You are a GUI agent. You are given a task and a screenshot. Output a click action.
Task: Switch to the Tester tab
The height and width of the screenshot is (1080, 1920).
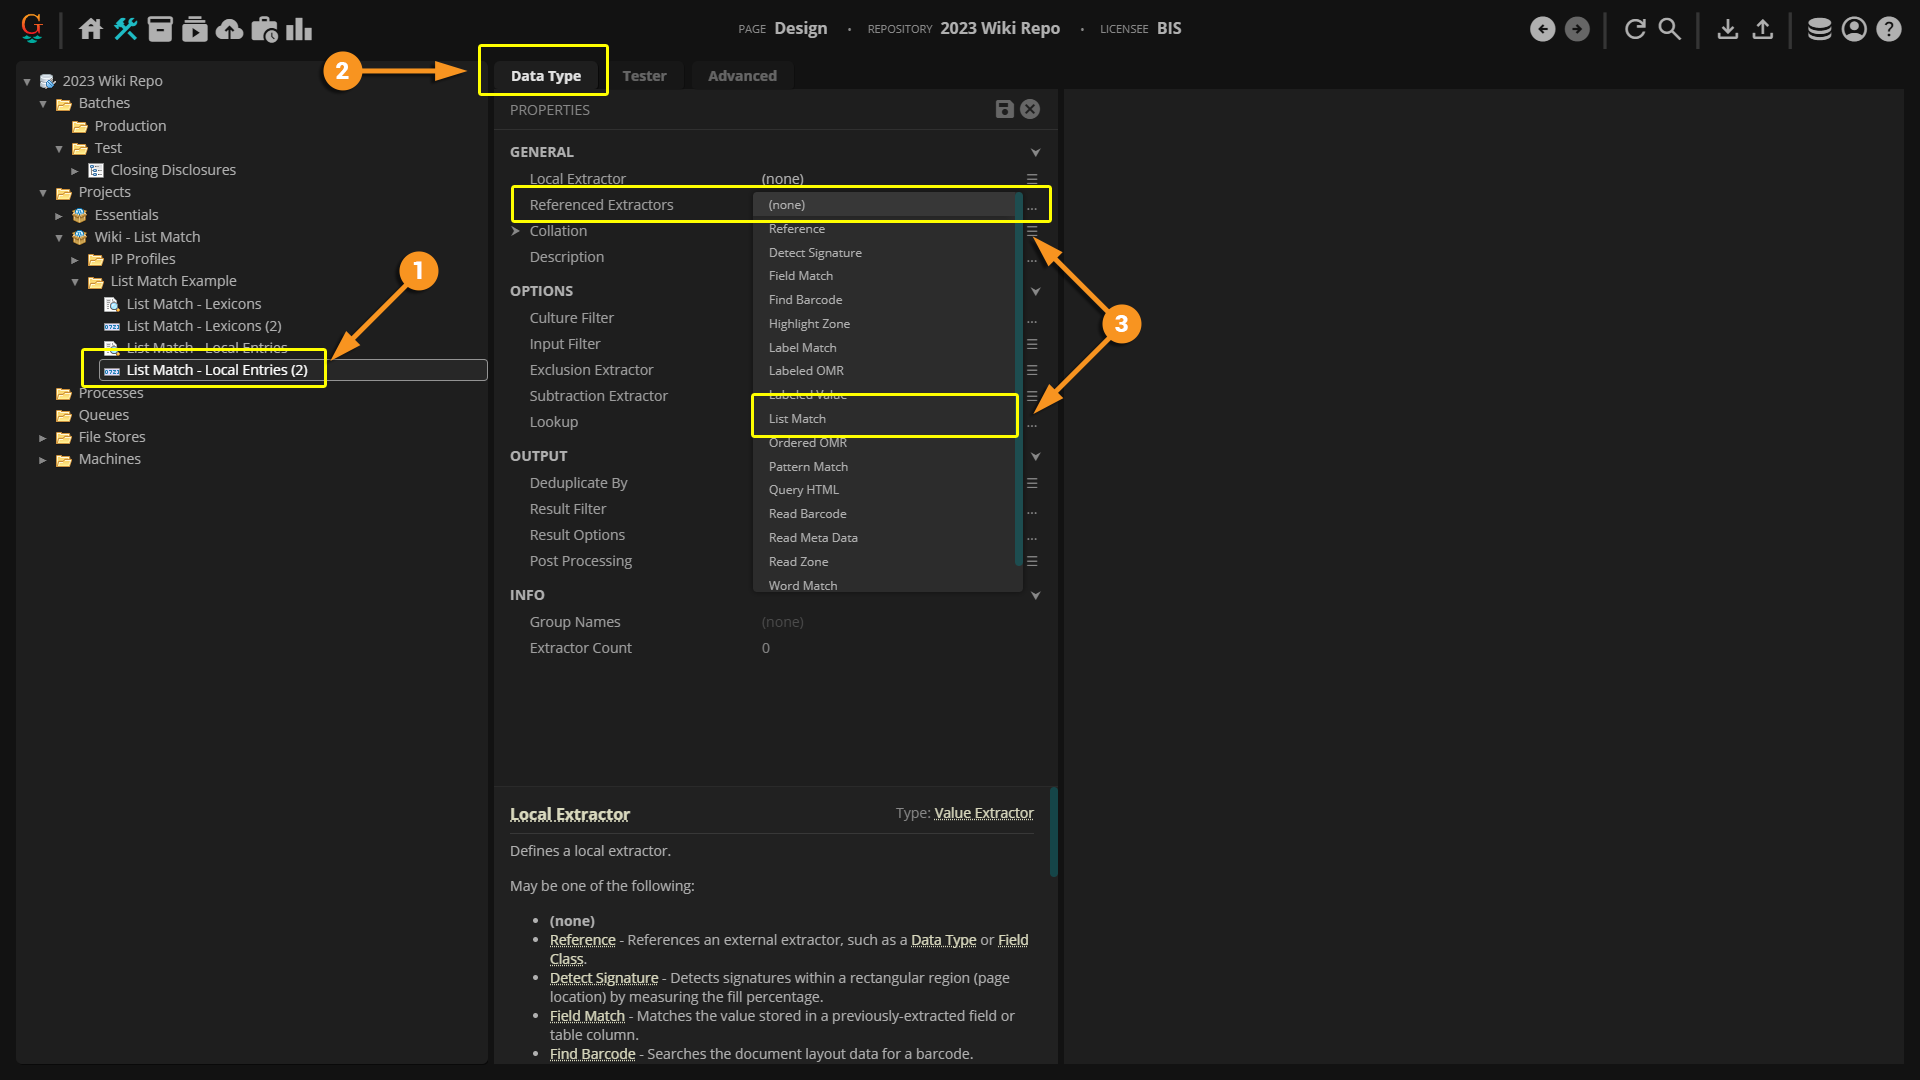[644, 76]
